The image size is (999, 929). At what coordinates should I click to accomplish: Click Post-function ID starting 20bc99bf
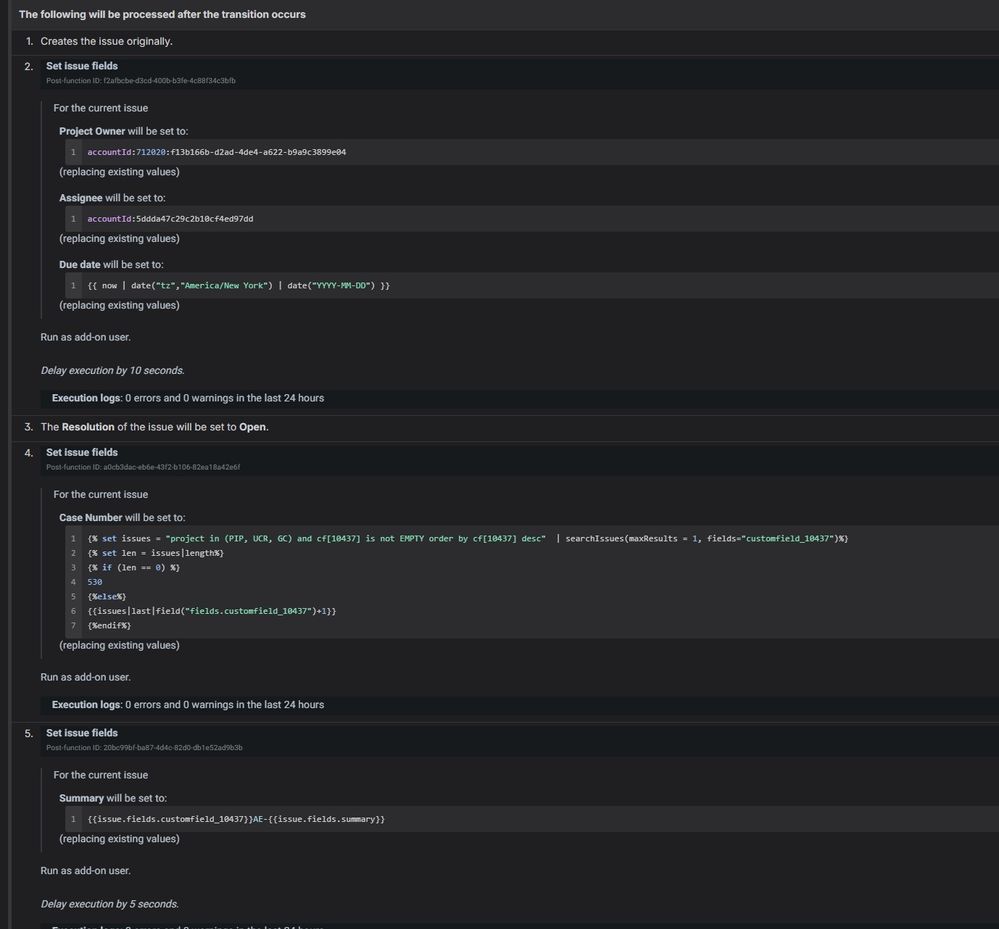(144, 748)
